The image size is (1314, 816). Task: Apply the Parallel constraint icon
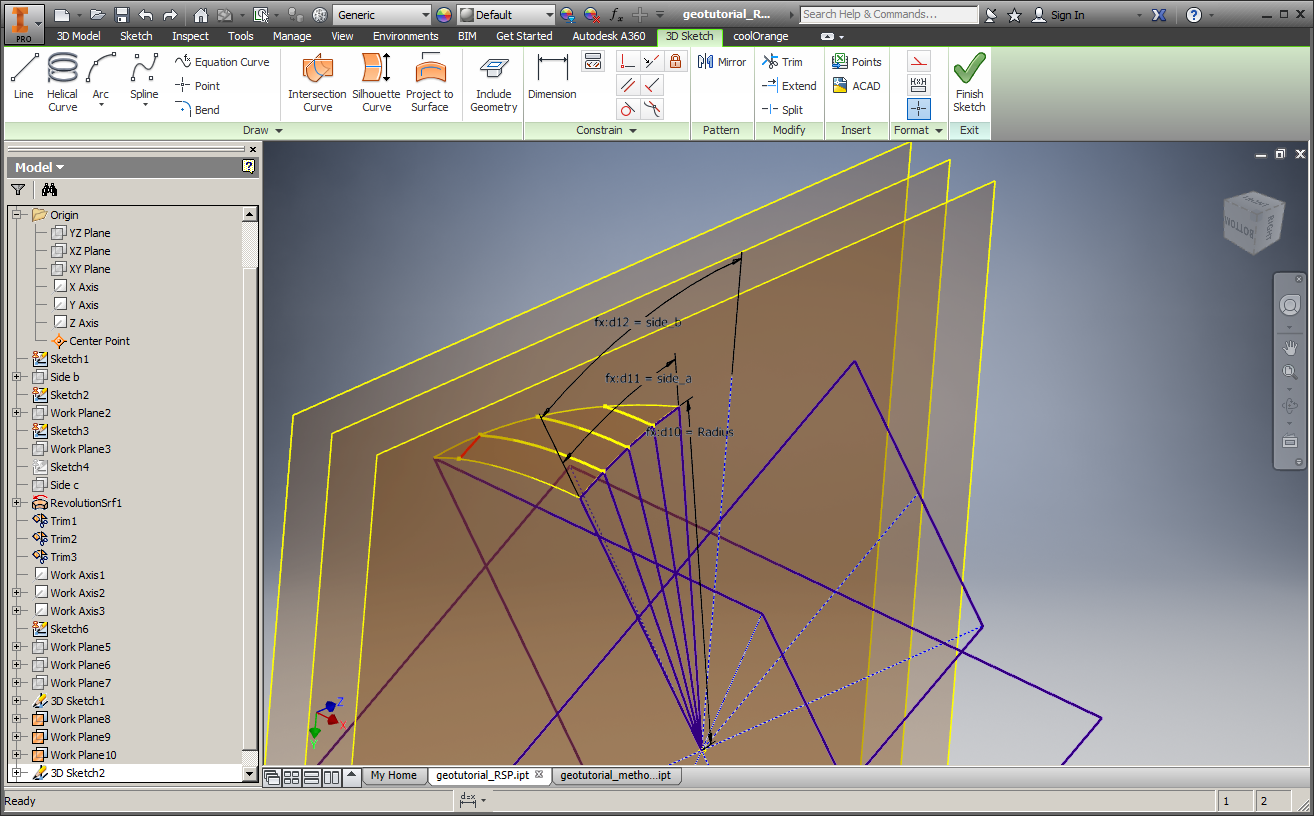(628, 86)
